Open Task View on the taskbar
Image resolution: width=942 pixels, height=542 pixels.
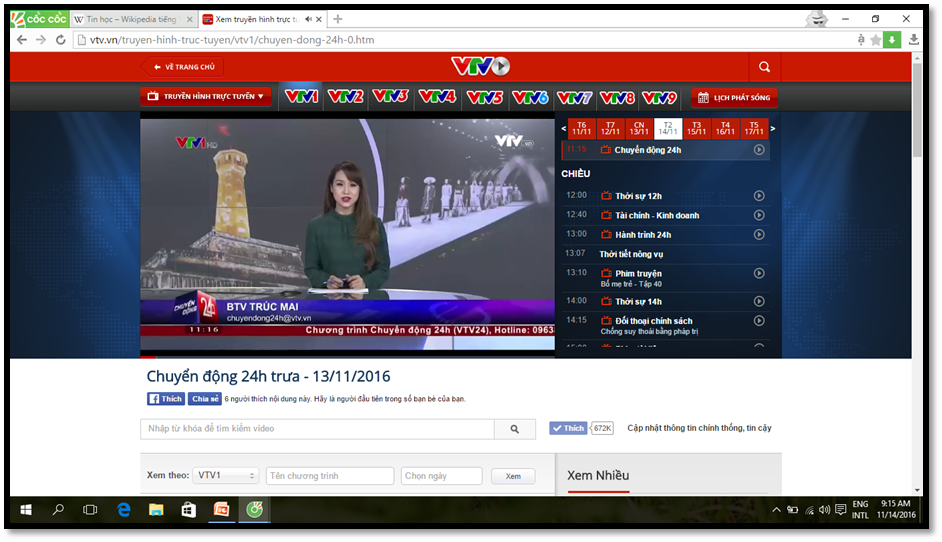(90, 510)
